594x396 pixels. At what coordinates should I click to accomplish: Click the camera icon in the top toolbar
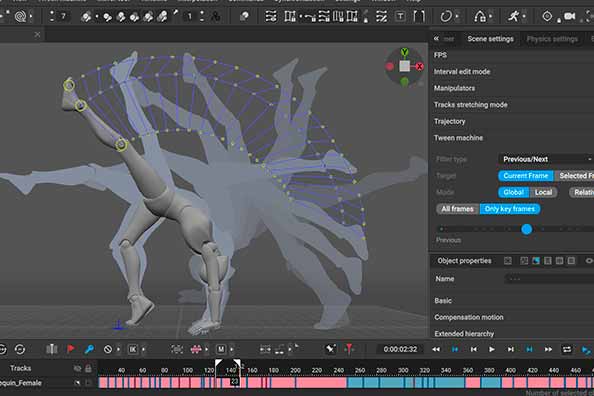click(x=569, y=16)
